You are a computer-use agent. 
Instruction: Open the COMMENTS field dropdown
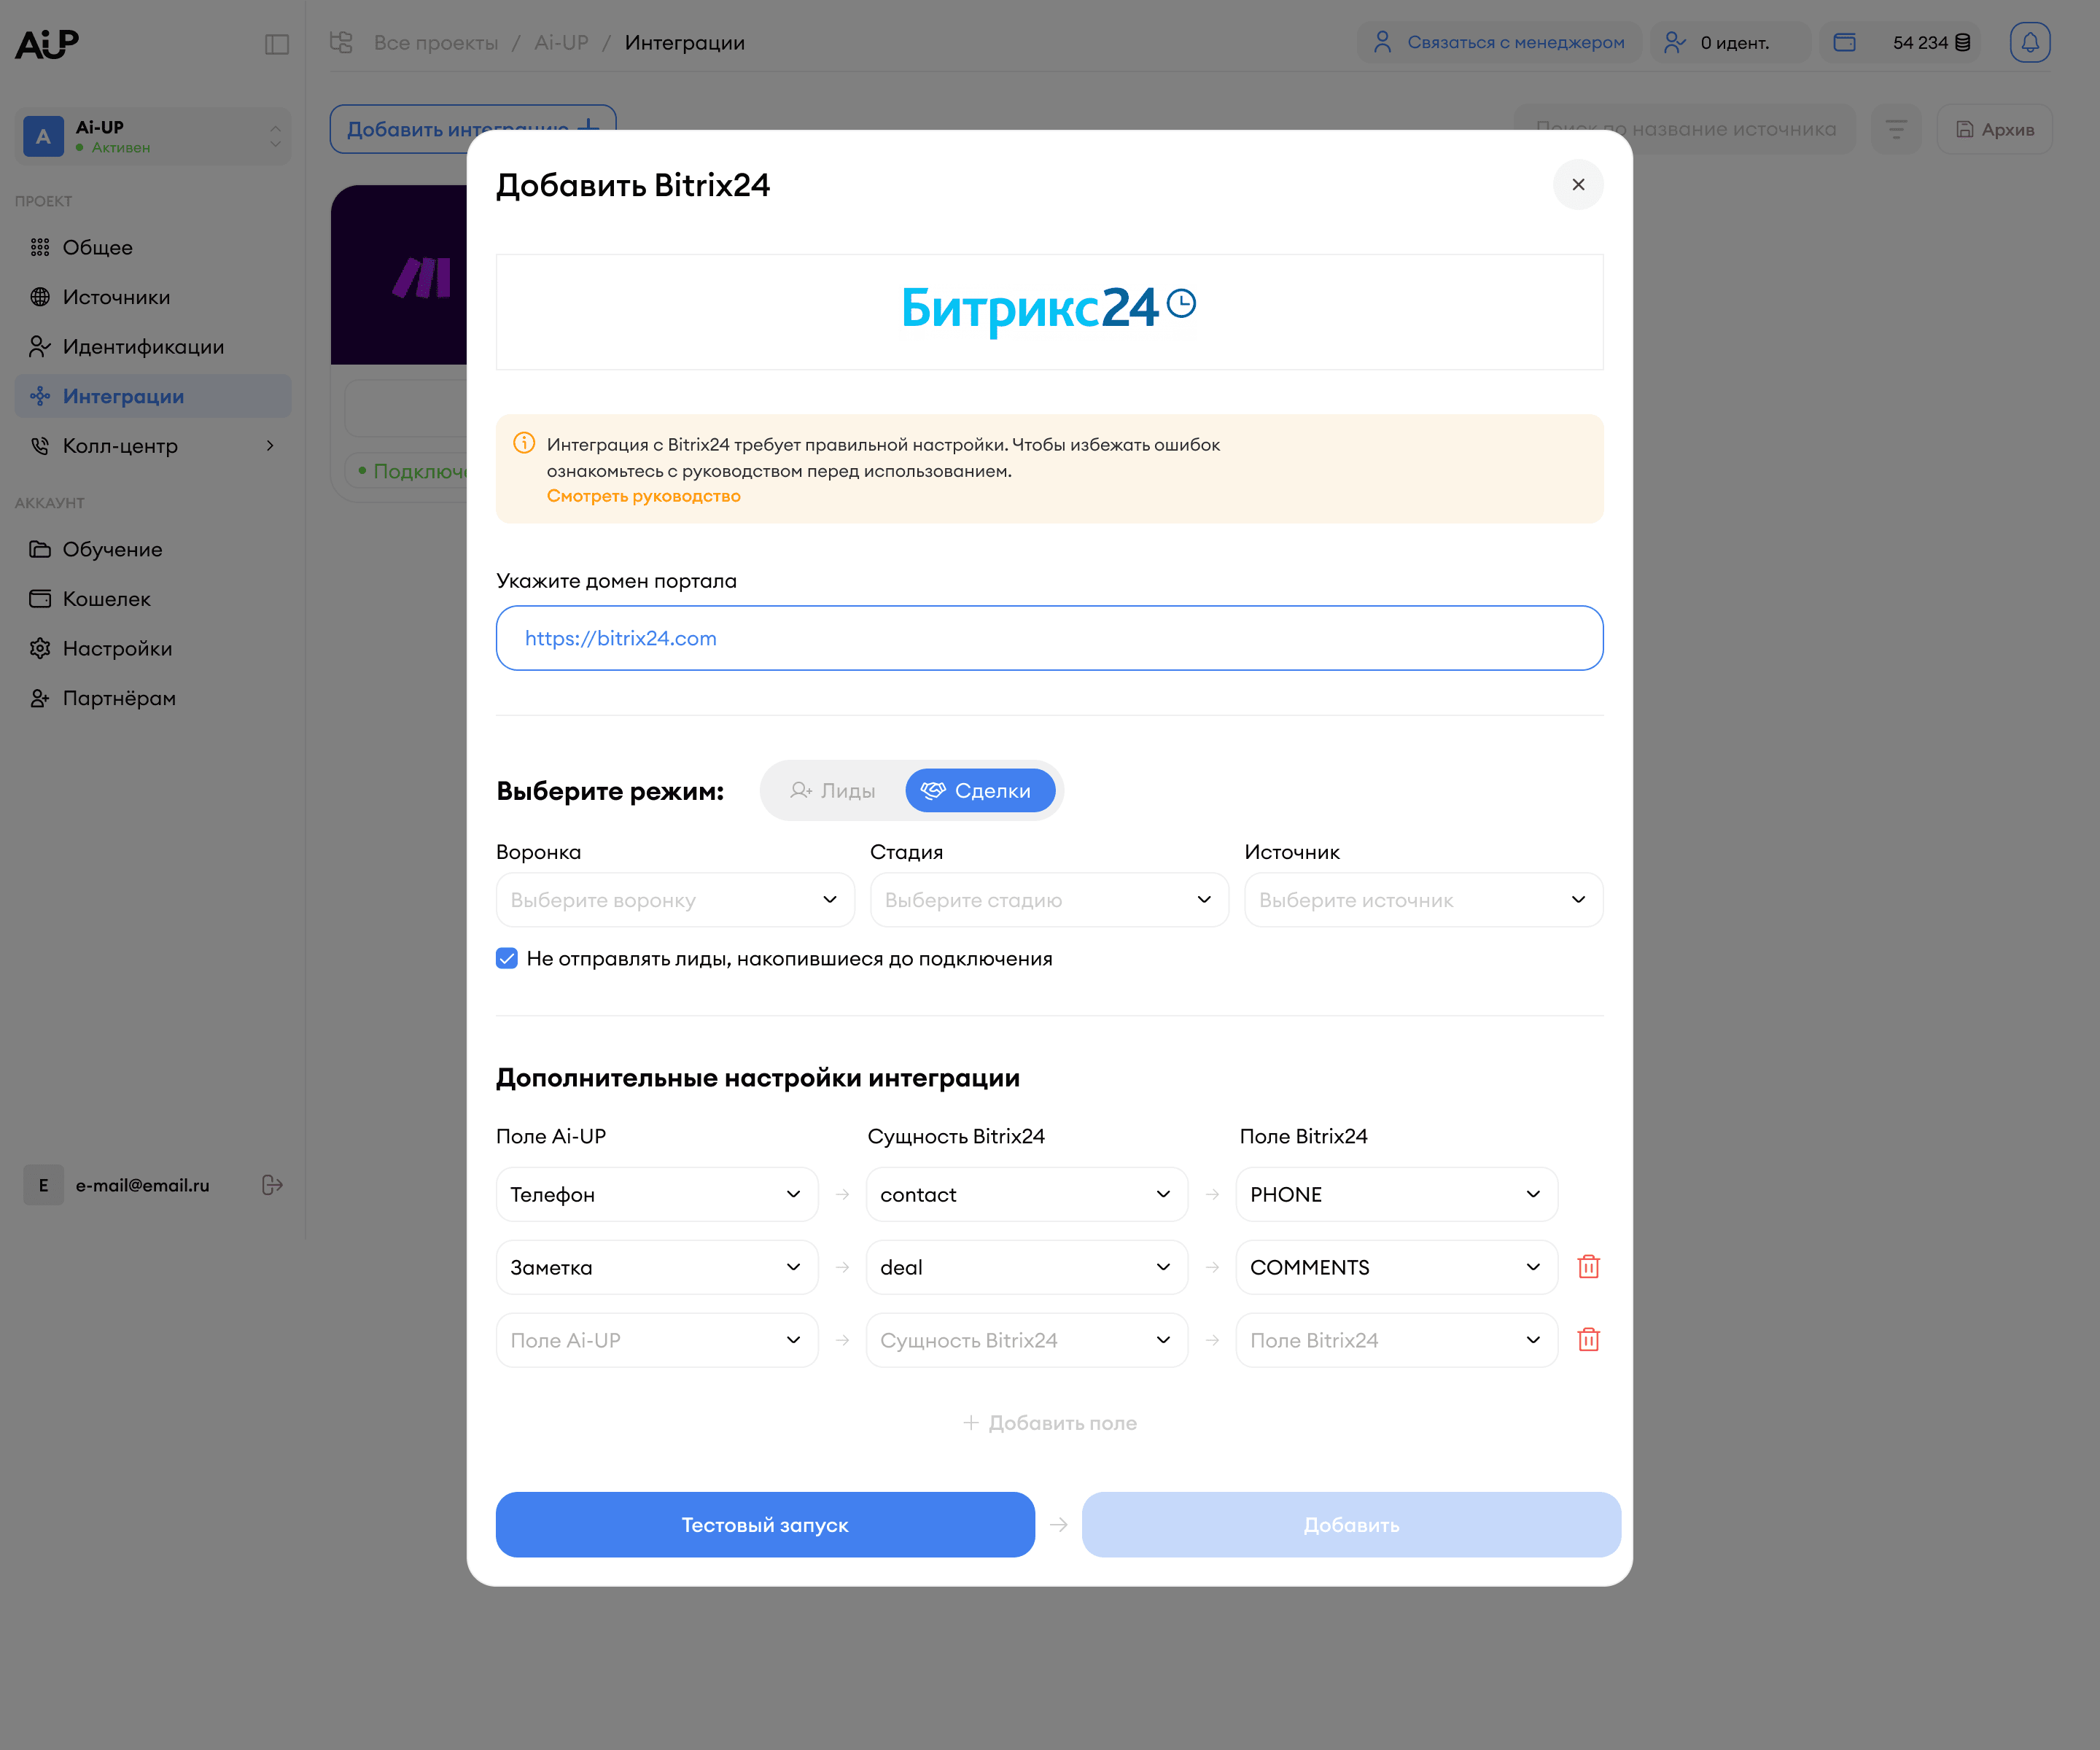point(1397,1267)
